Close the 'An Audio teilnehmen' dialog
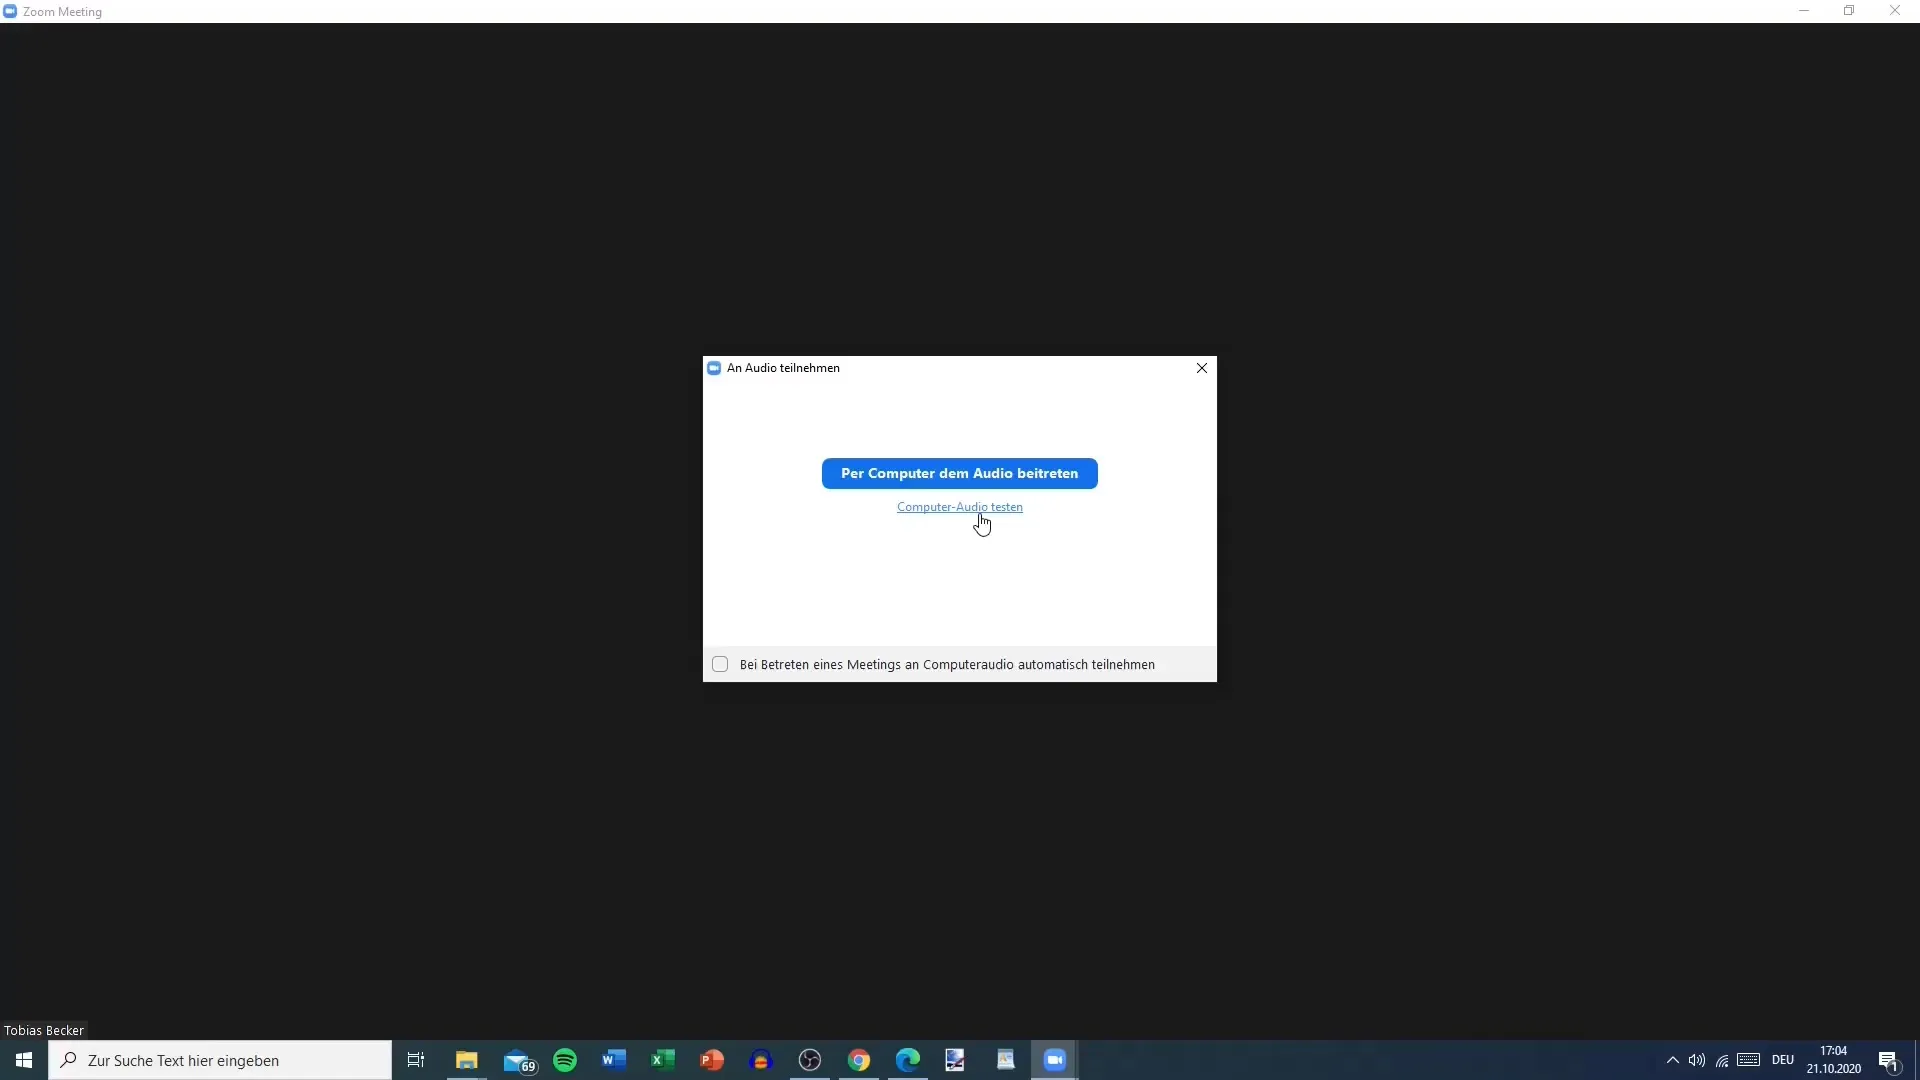This screenshot has width=1920, height=1080. 1202,368
